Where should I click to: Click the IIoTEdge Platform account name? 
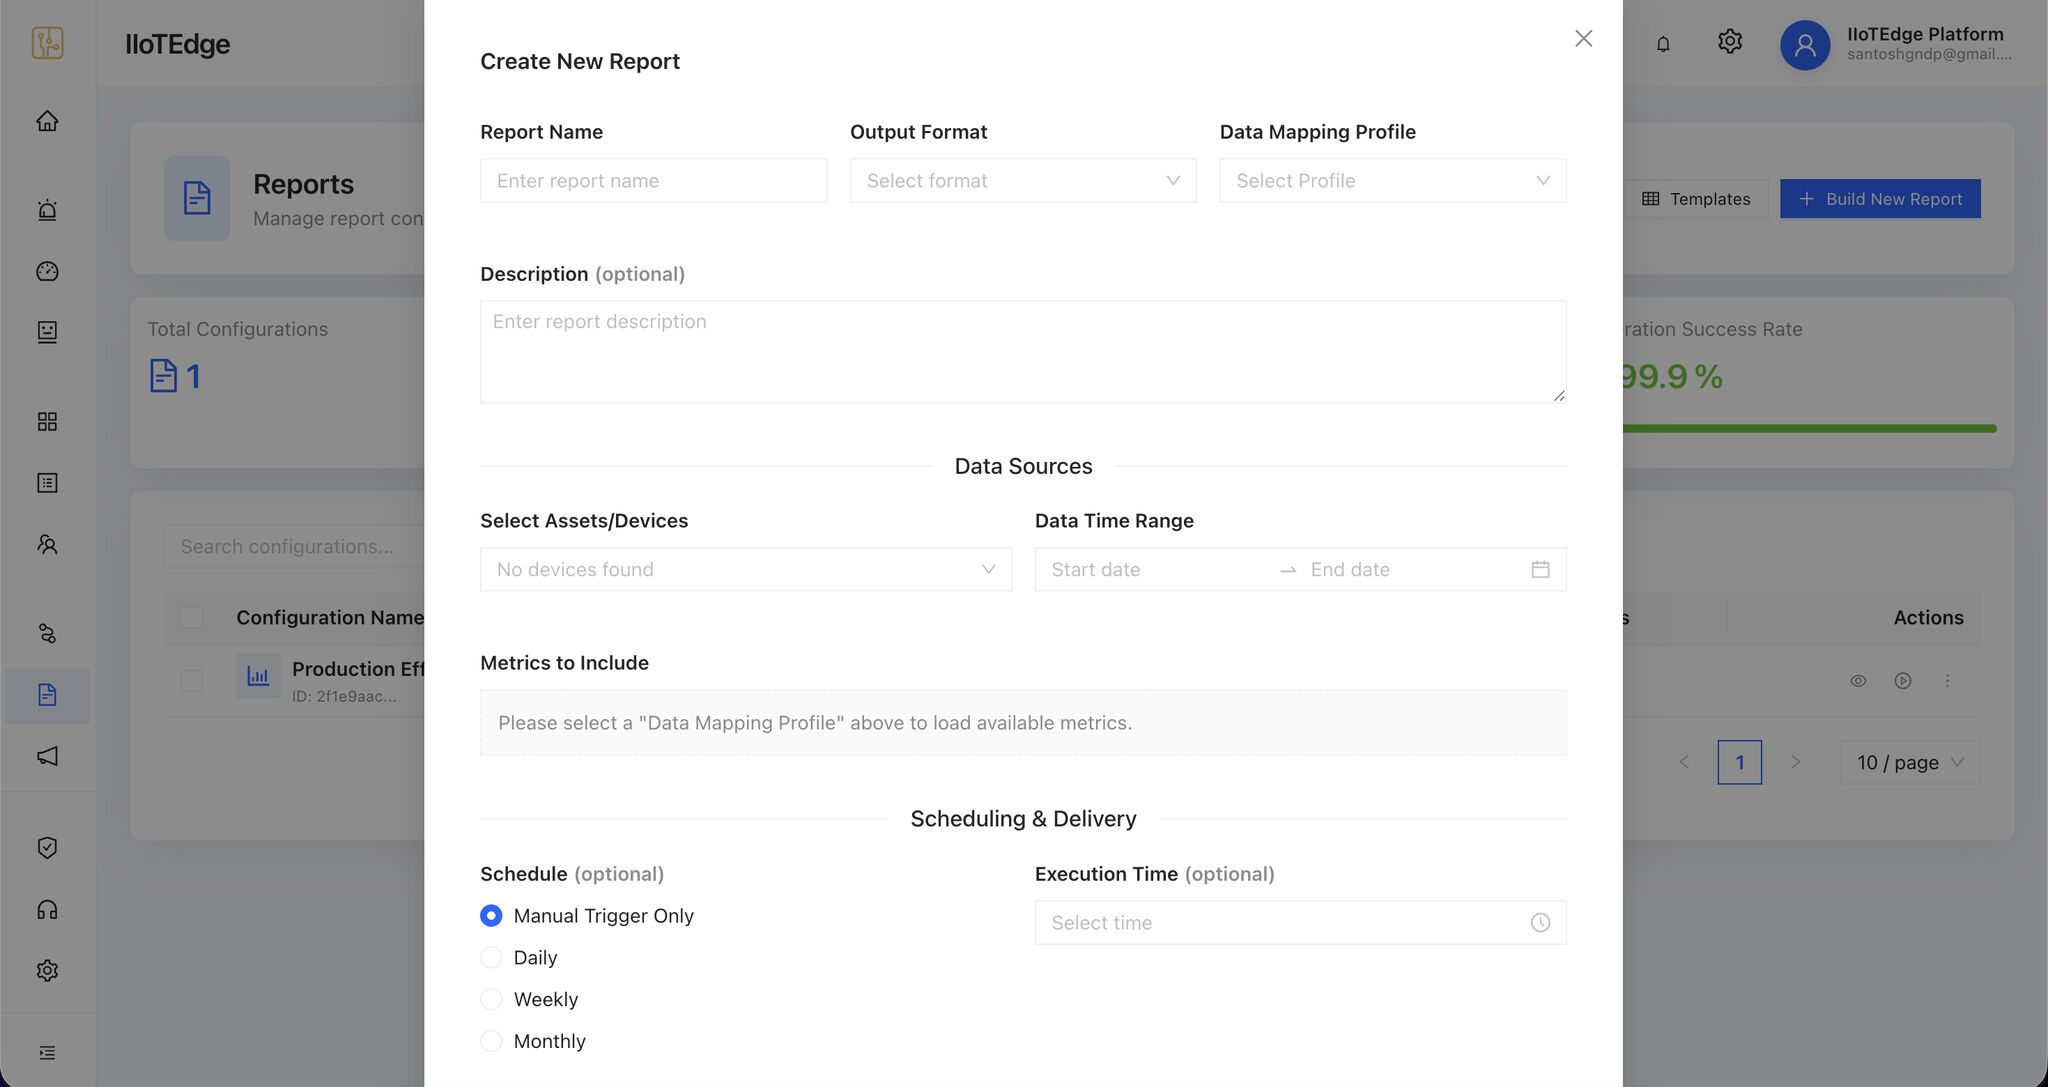1925,34
